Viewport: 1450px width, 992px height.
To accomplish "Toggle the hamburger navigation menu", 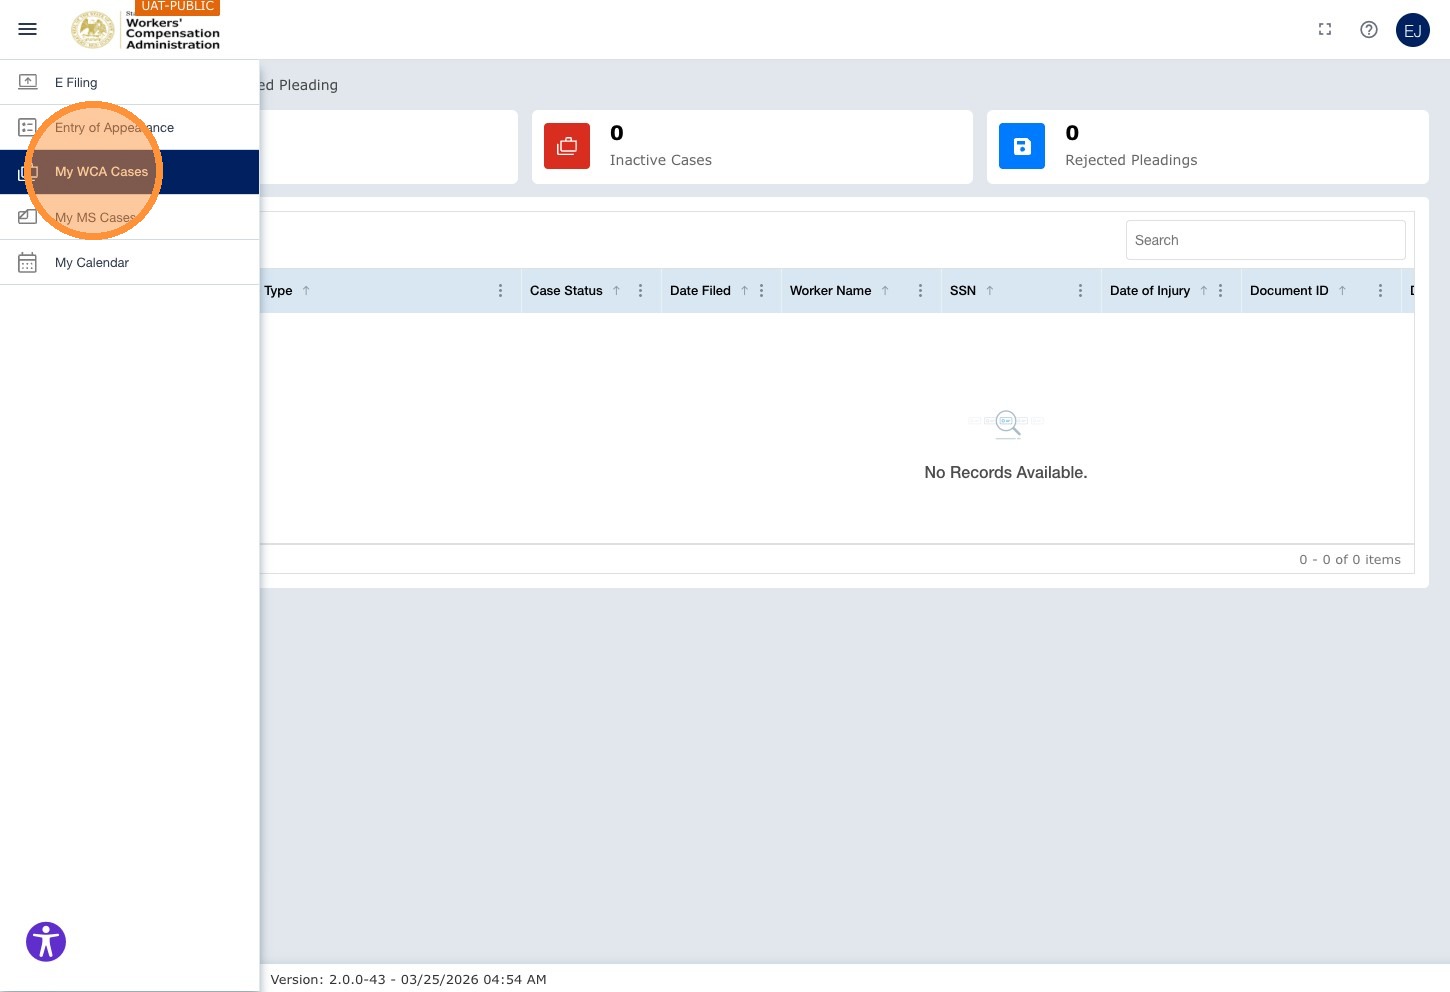I will coord(28,29).
